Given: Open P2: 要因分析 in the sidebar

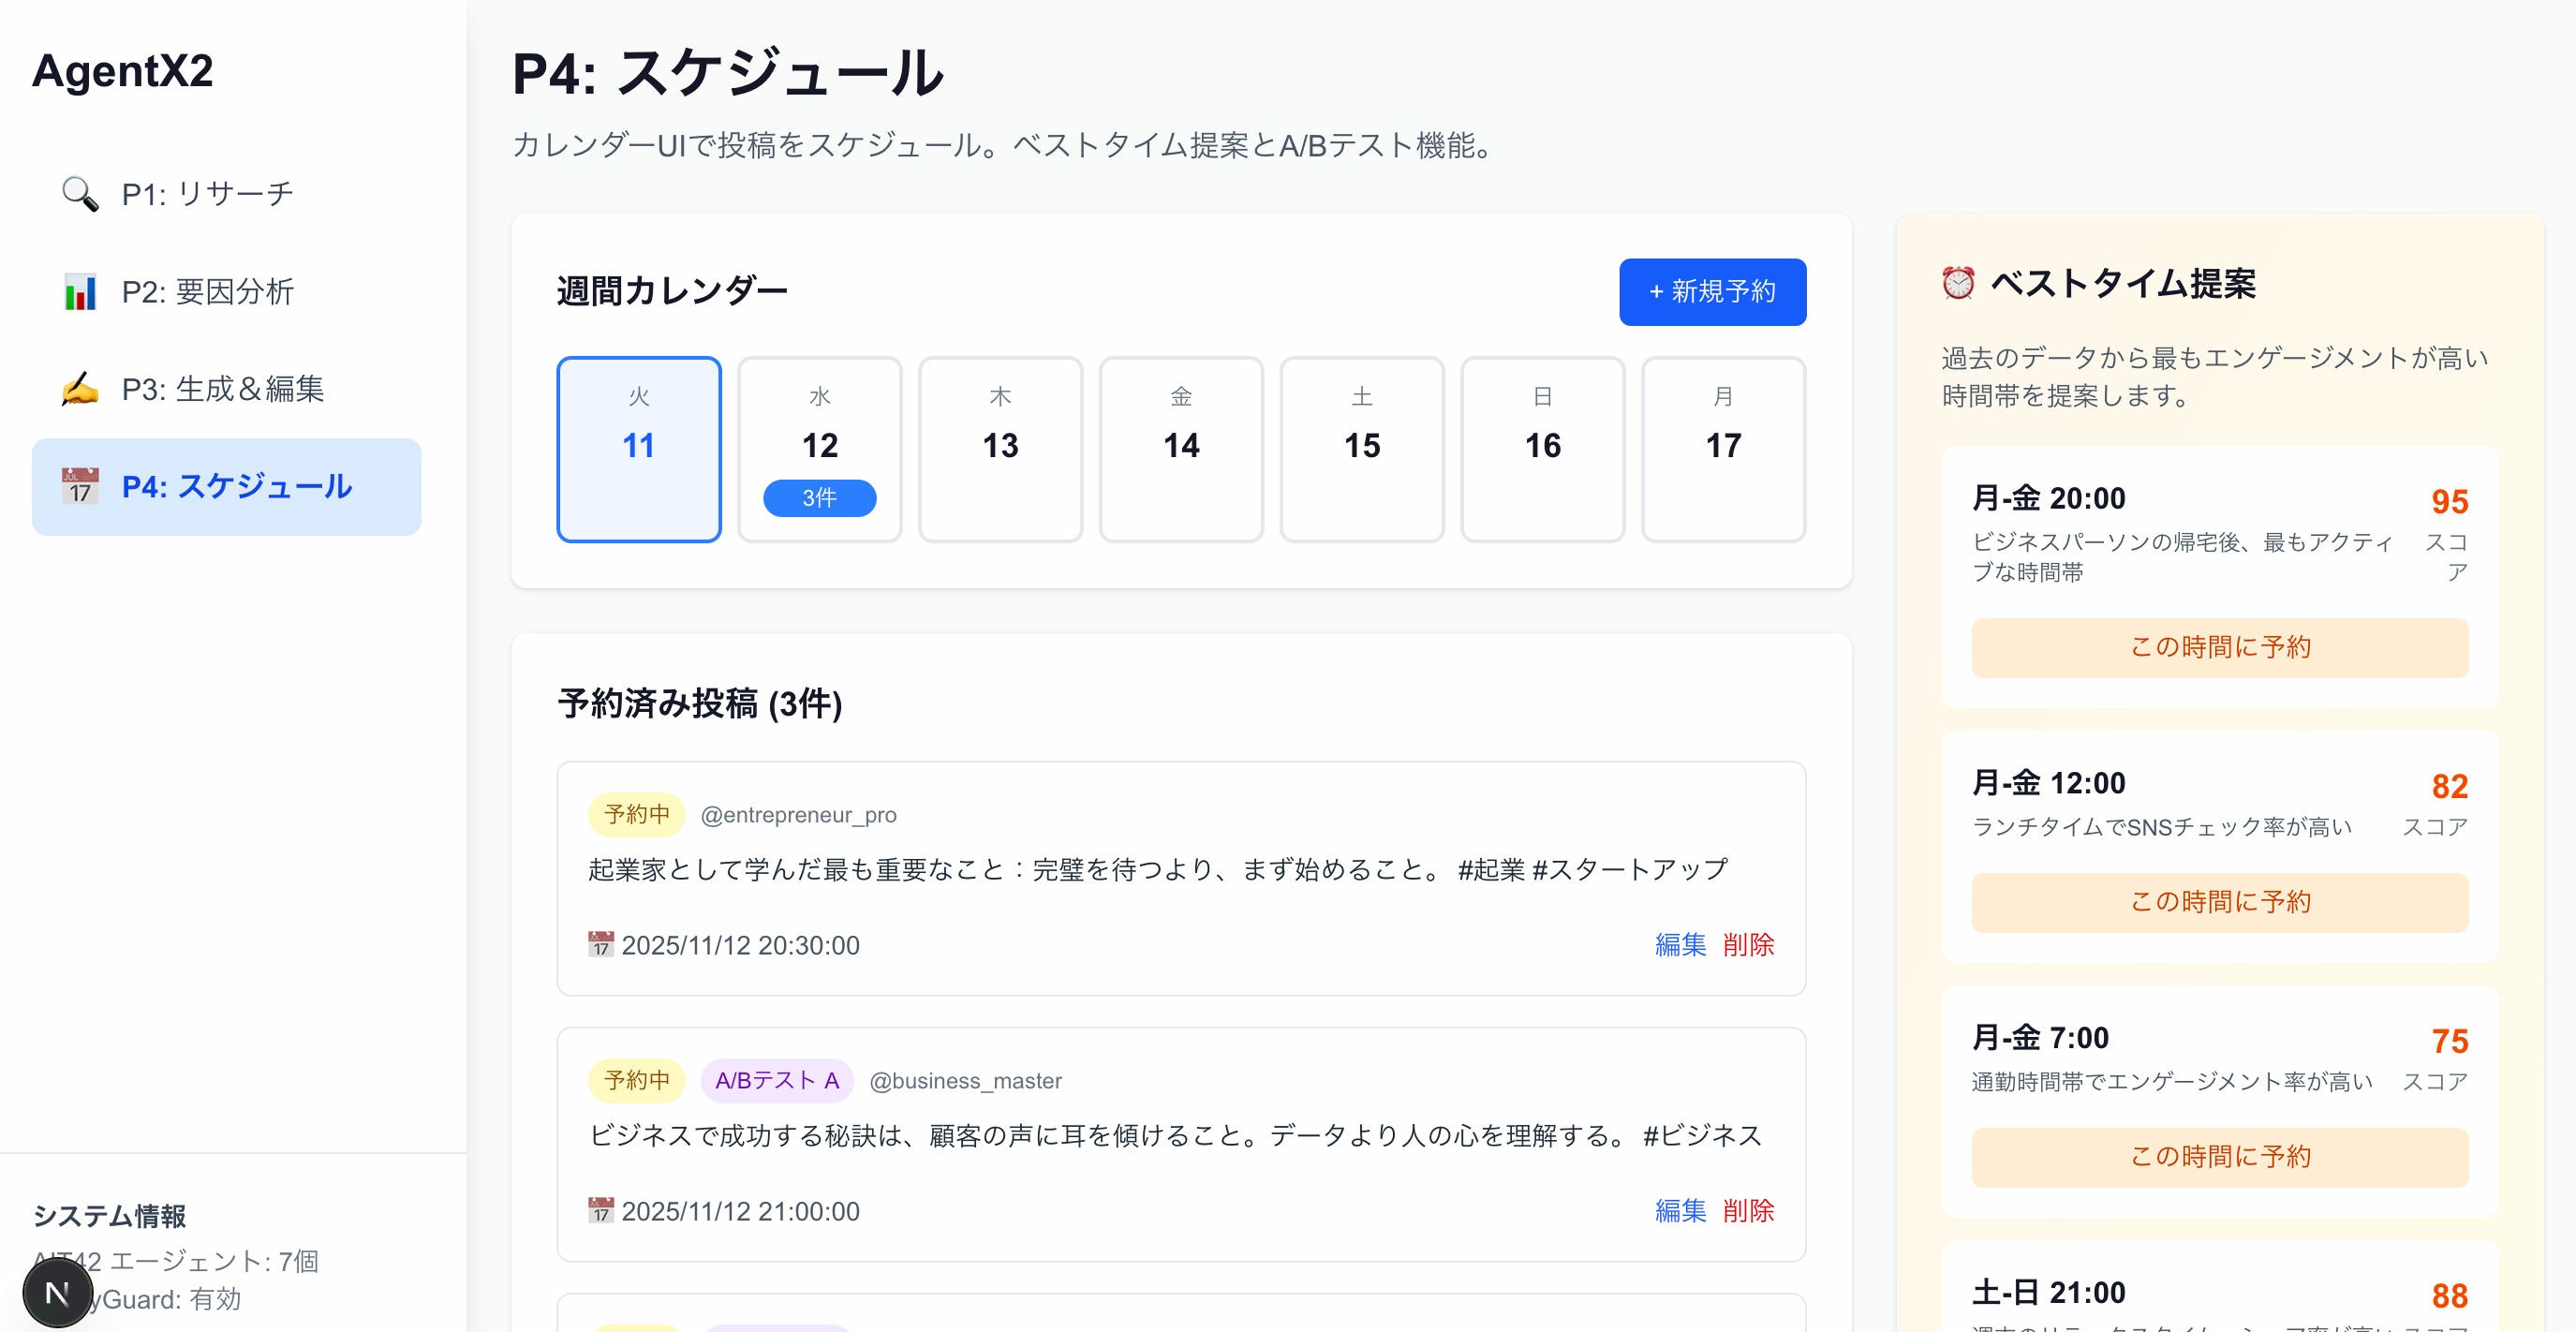Looking at the screenshot, I should click(x=207, y=292).
